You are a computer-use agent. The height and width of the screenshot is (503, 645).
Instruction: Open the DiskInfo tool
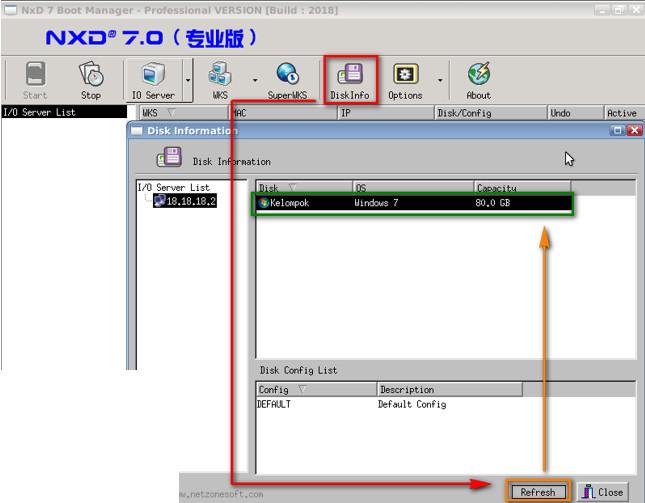pos(350,81)
